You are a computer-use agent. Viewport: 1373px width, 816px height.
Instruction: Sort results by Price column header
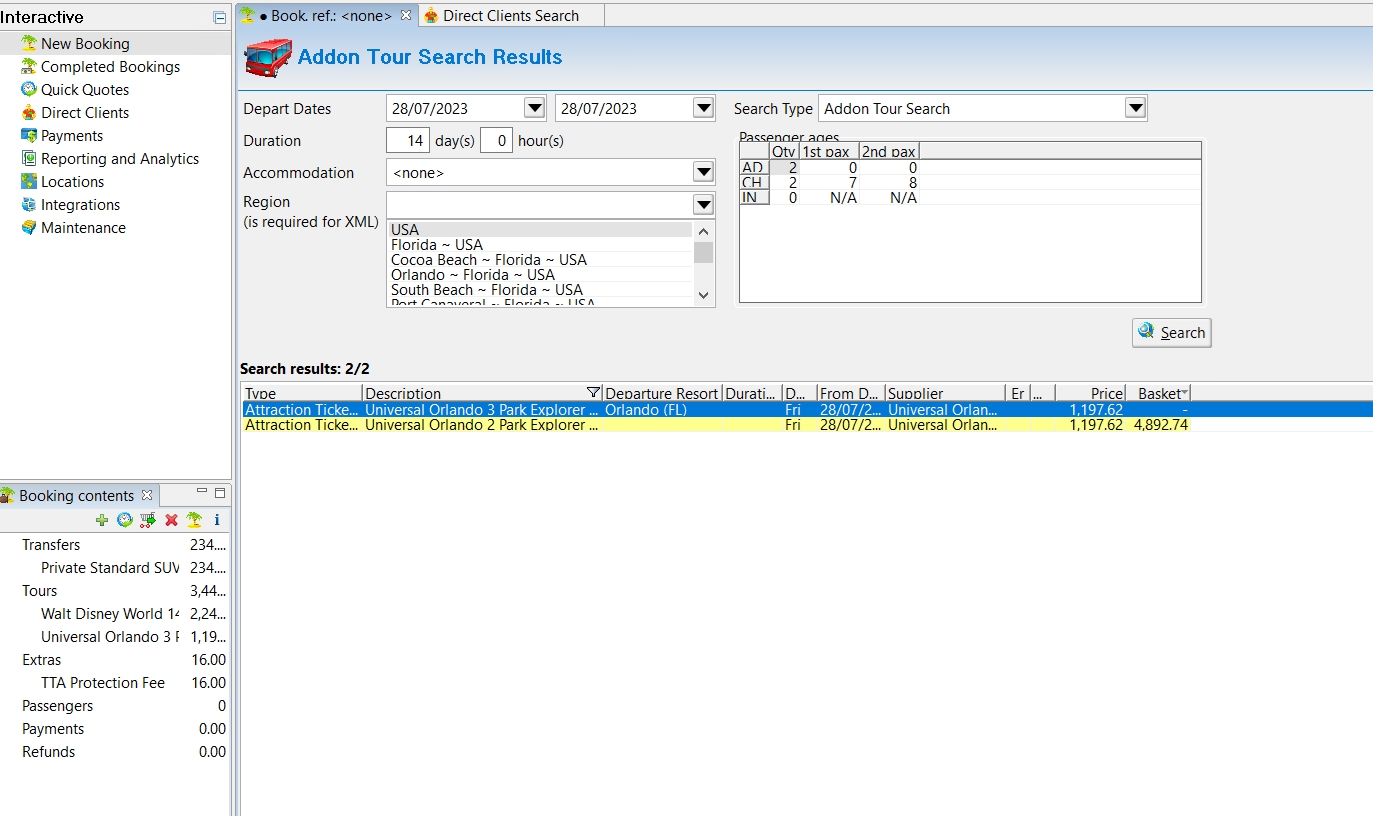(x=1090, y=393)
